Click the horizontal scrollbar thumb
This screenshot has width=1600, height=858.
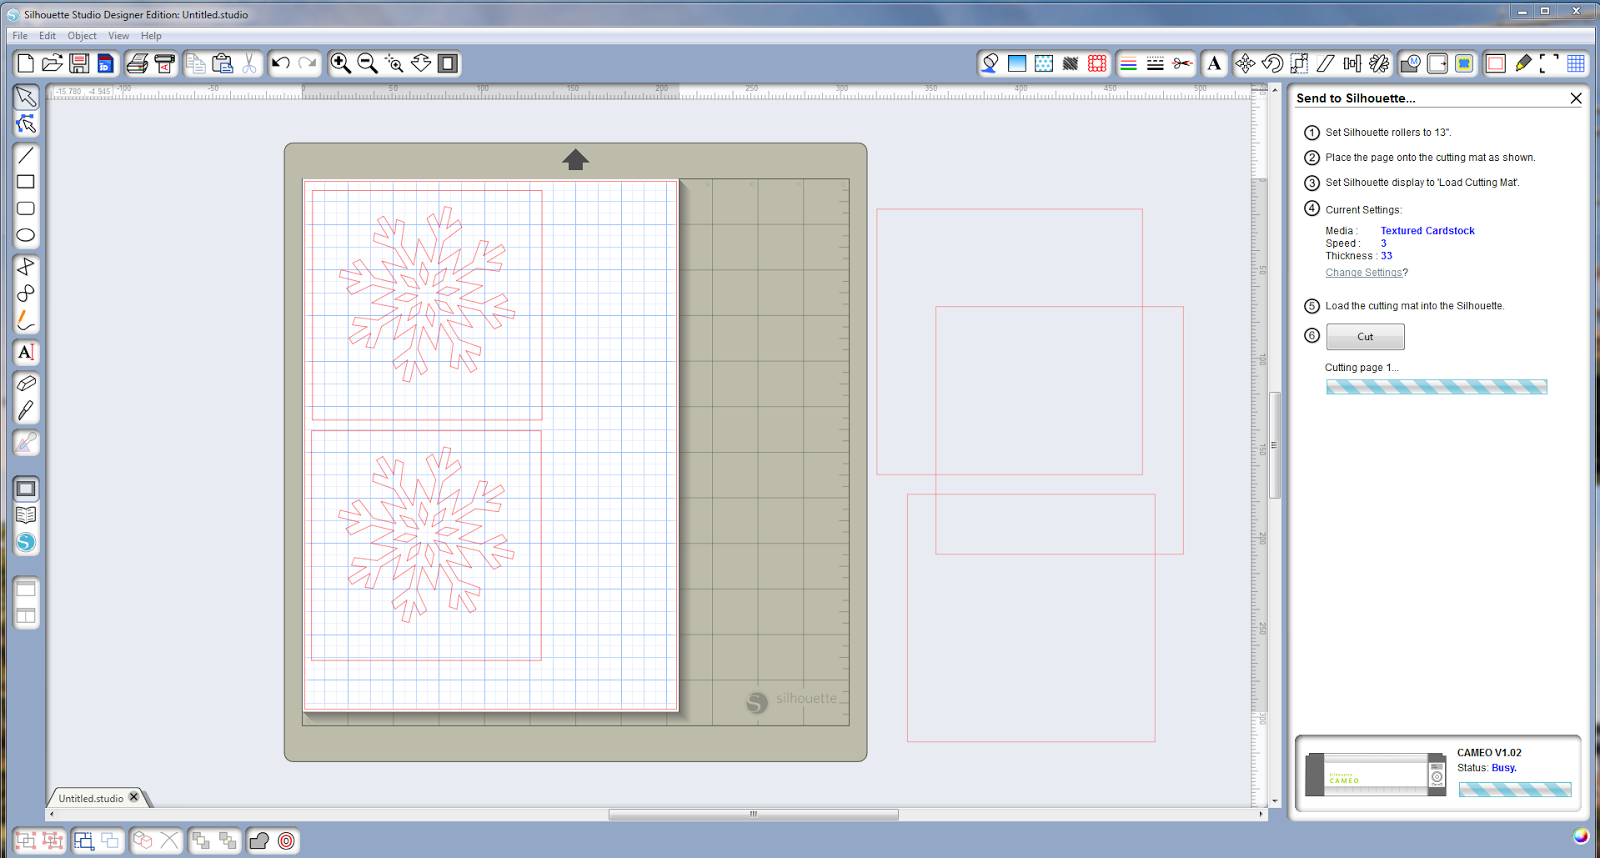[x=753, y=814]
